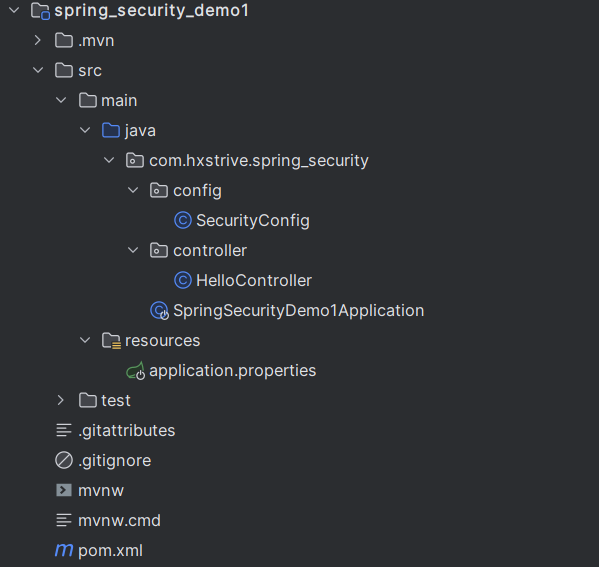This screenshot has width=599, height=567.
Task: Click the resources folder icon
Action: (x=112, y=340)
